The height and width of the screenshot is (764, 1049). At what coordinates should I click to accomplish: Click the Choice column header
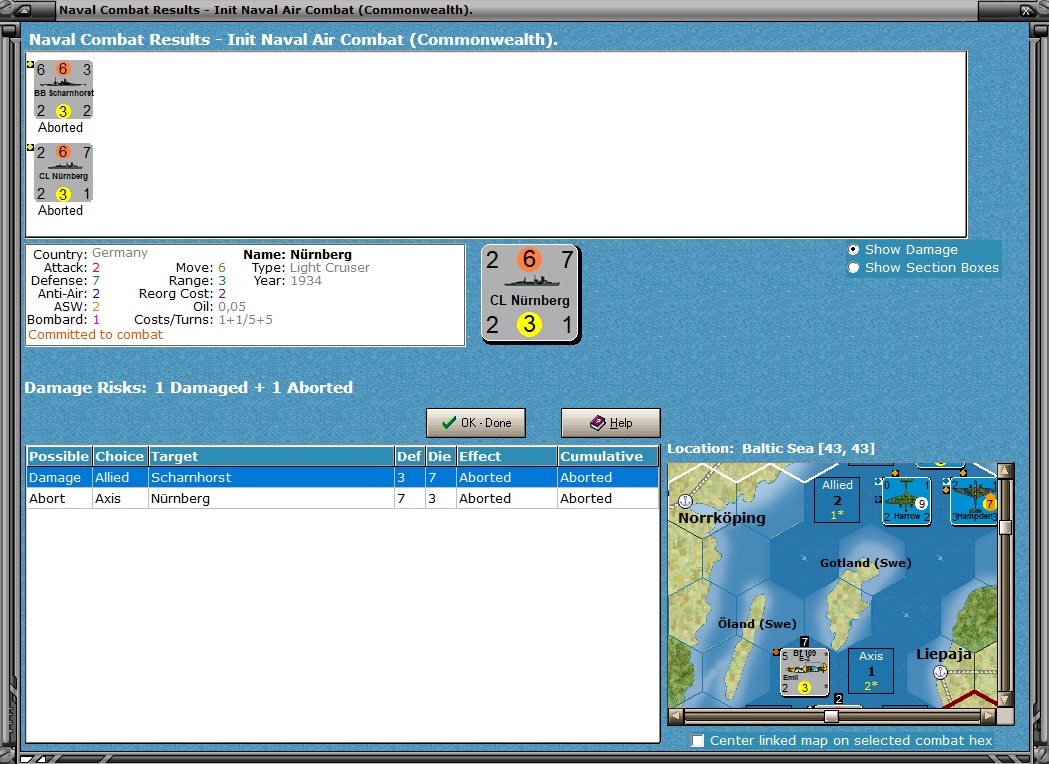pyautogui.click(x=120, y=456)
